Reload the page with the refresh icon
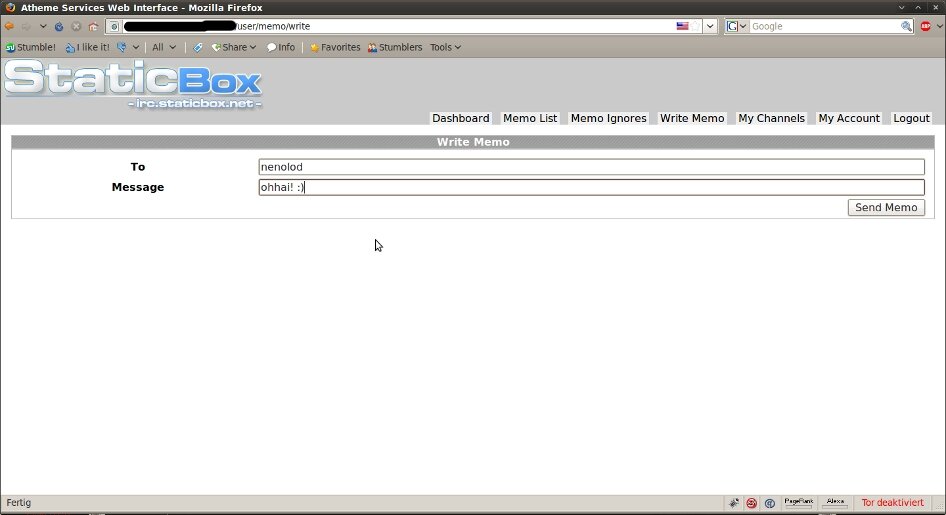 point(59,26)
